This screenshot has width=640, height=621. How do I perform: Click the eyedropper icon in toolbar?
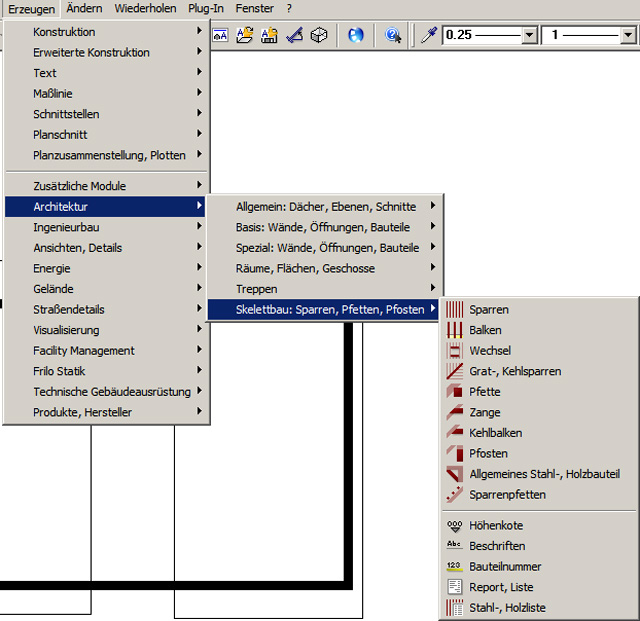[428, 36]
